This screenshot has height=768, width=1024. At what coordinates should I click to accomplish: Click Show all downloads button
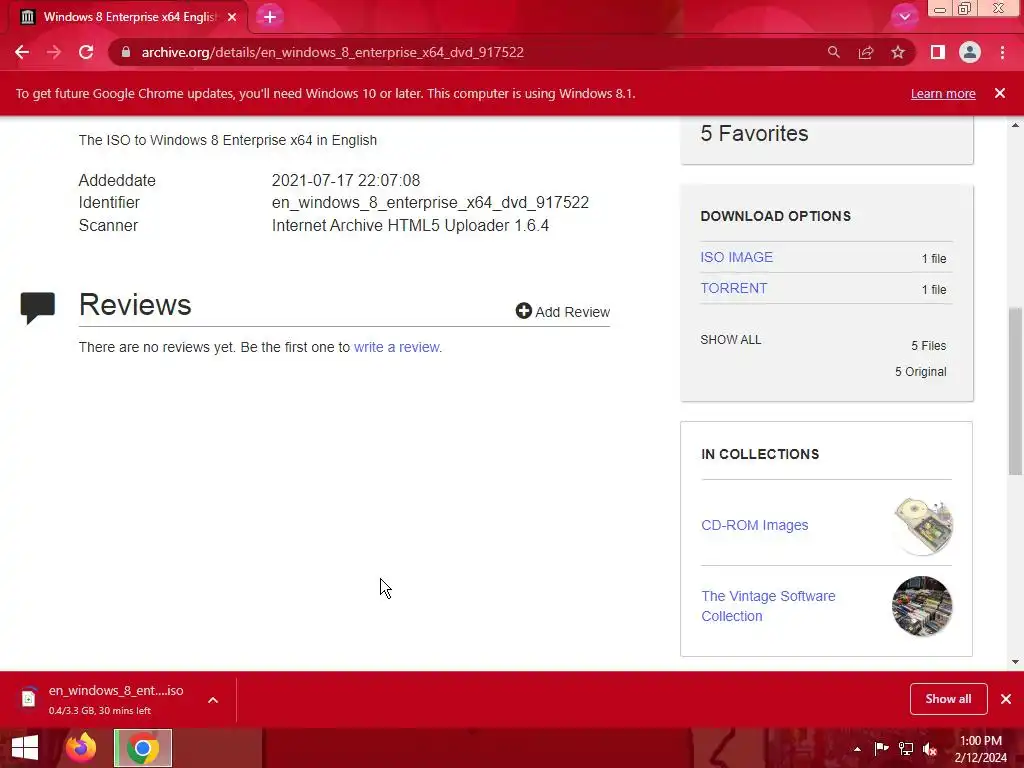(x=948, y=699)
